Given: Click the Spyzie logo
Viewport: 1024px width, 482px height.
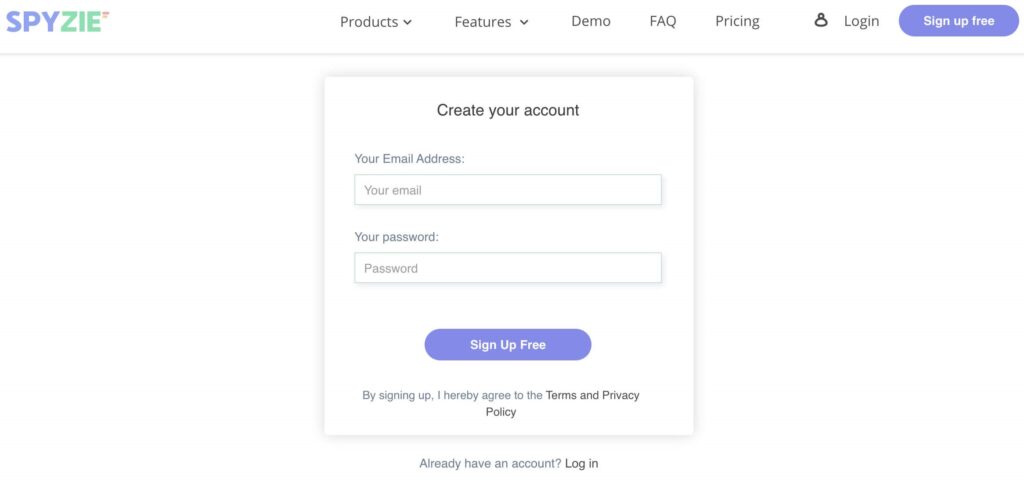Looking at the screenshot, I should tap(57, 22).
